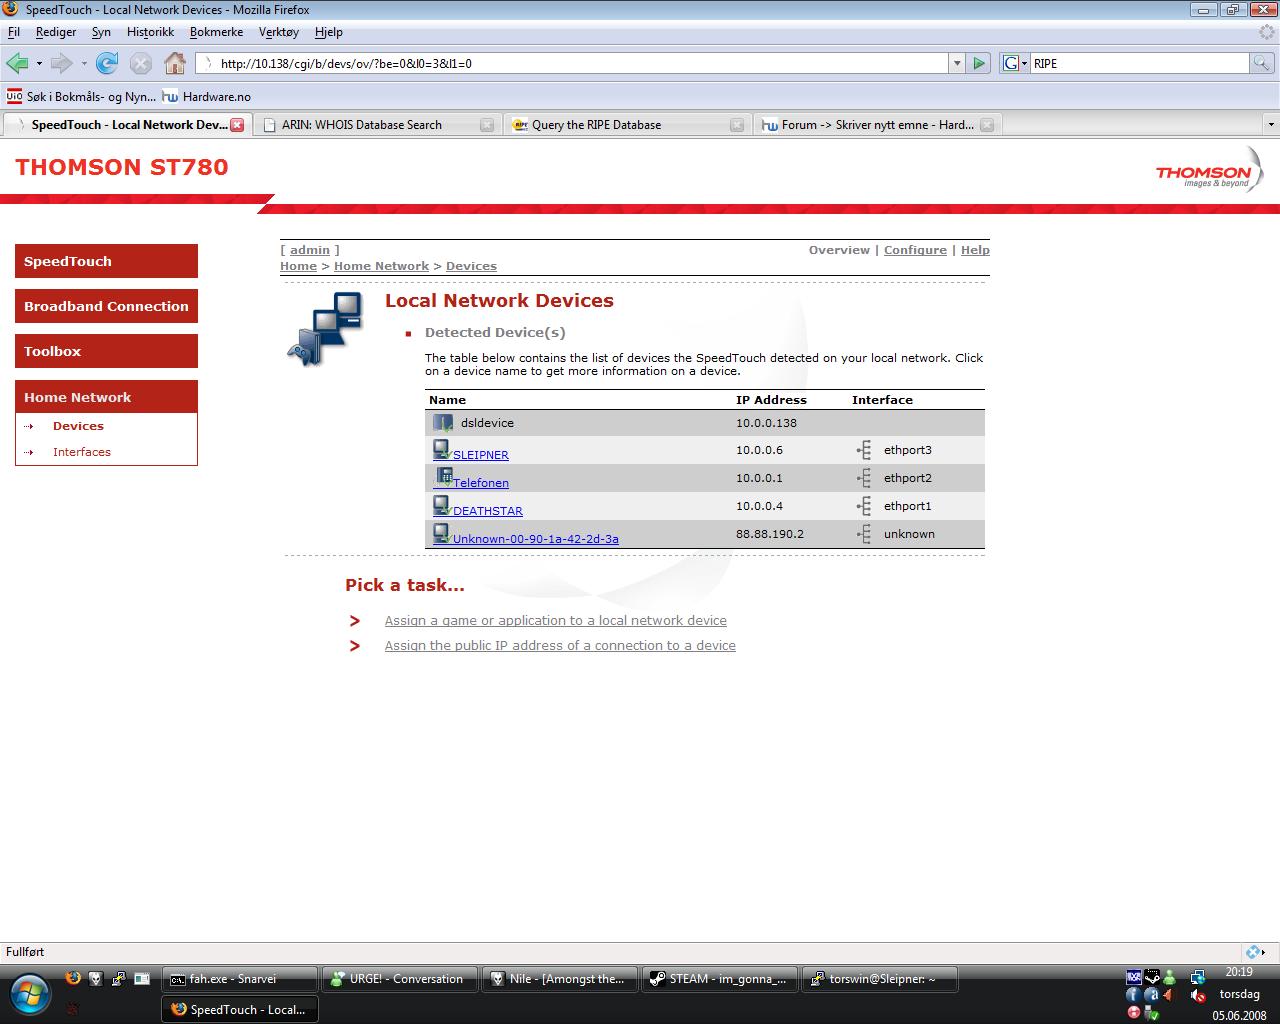Click the computer icon beside SLEIPNER

point(442,450)
